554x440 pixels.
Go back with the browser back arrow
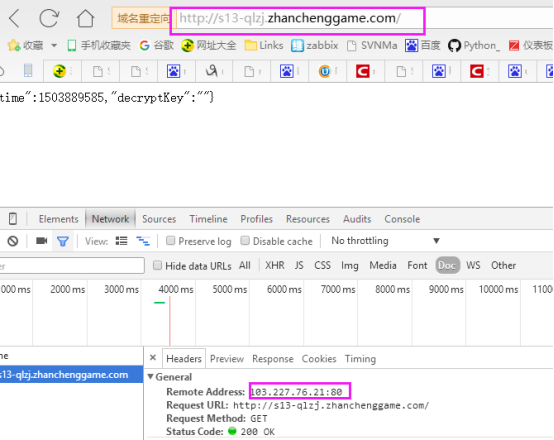(14, 18)
